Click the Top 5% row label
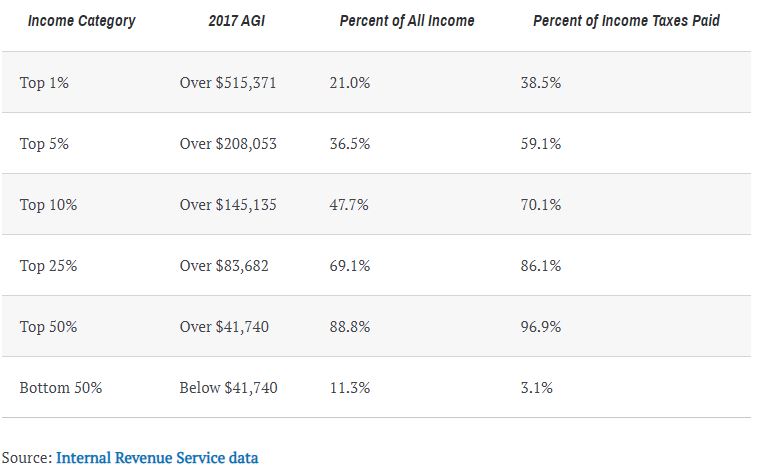The width and height of the screenshot is (760, 474). [x=45, y=144]
